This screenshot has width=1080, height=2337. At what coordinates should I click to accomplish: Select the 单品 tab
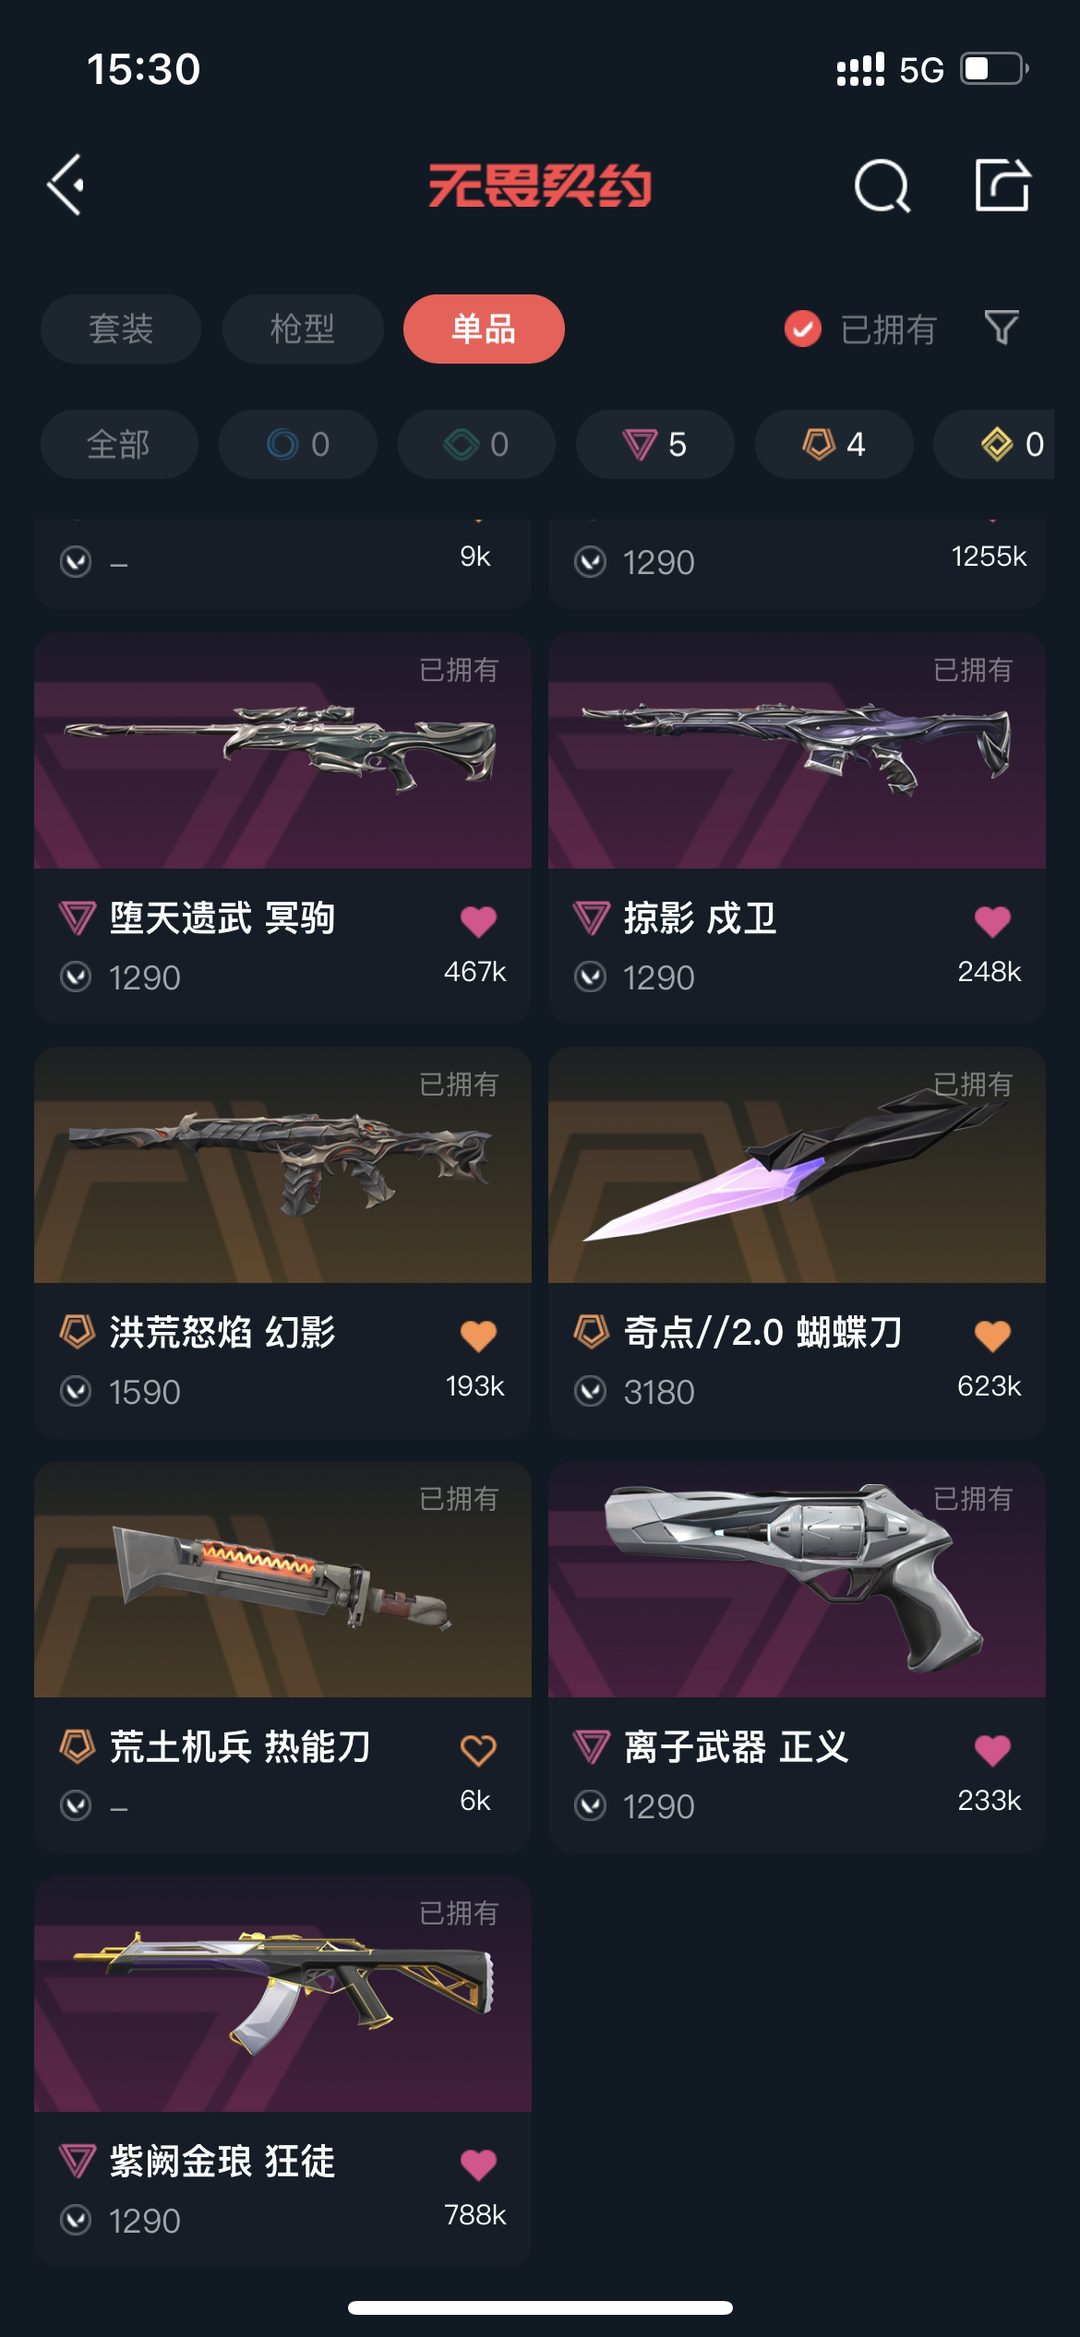(x=484, y=329)
